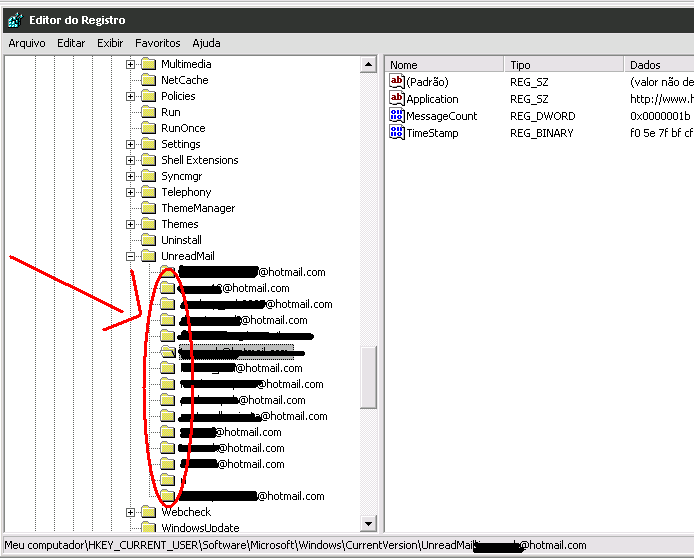Click the WindowsUpdate folder icon
The width and height of the screenshot is (694, 558).
[149, 528]
